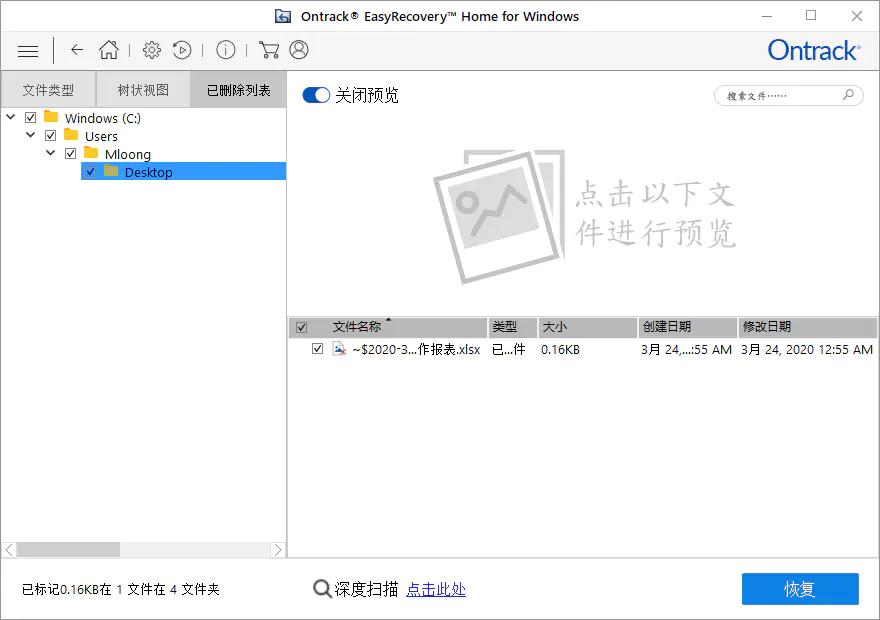Open the user account icon
The height and width of the screenshot is (620, 880).
click(x=299, y=50)
